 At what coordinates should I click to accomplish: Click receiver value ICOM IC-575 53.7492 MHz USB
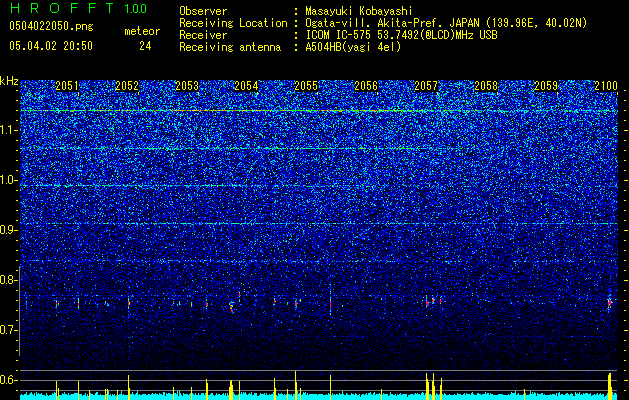401,35
